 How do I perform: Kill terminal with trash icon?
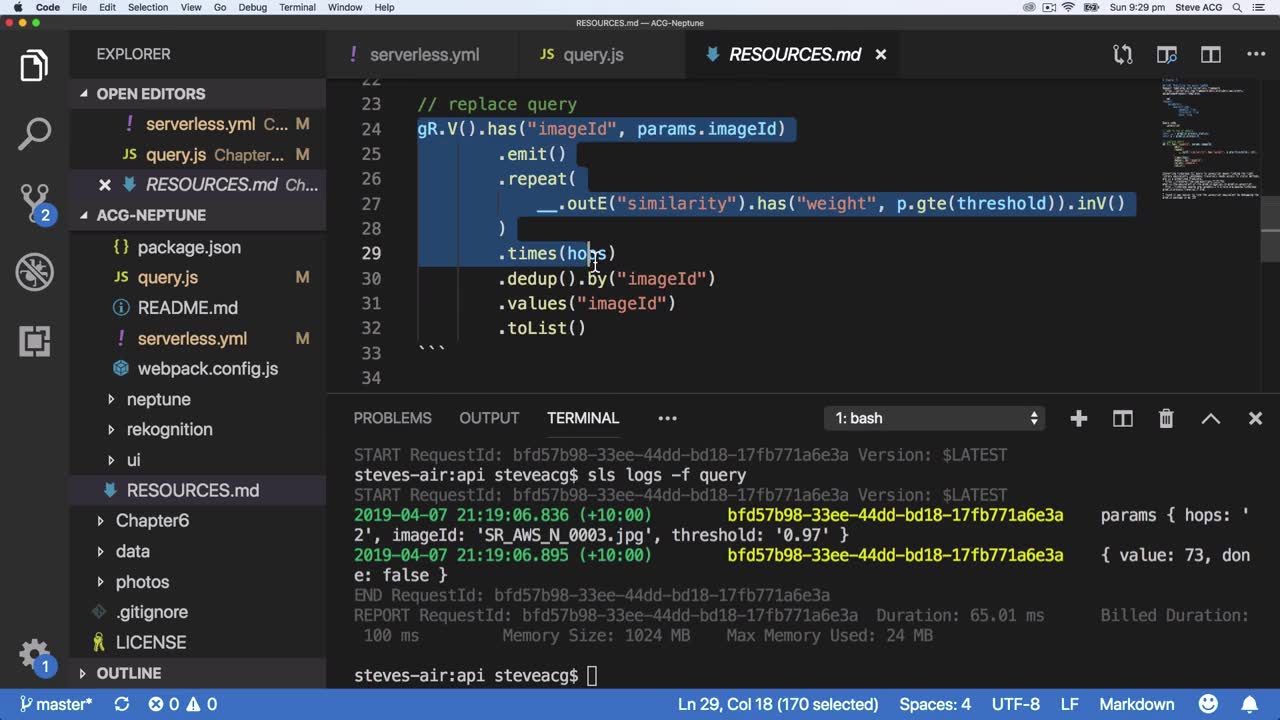pos(1166,419)
